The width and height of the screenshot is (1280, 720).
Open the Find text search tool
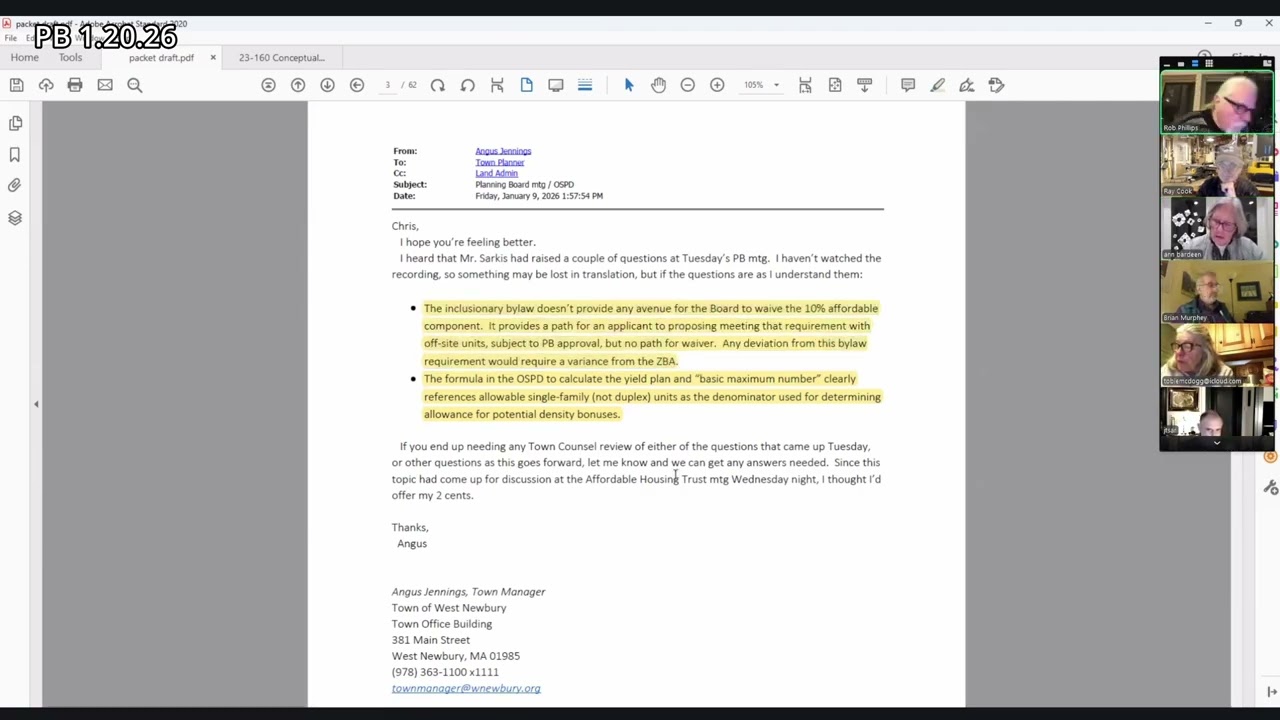pyautogui.click(x=134, y=85)
